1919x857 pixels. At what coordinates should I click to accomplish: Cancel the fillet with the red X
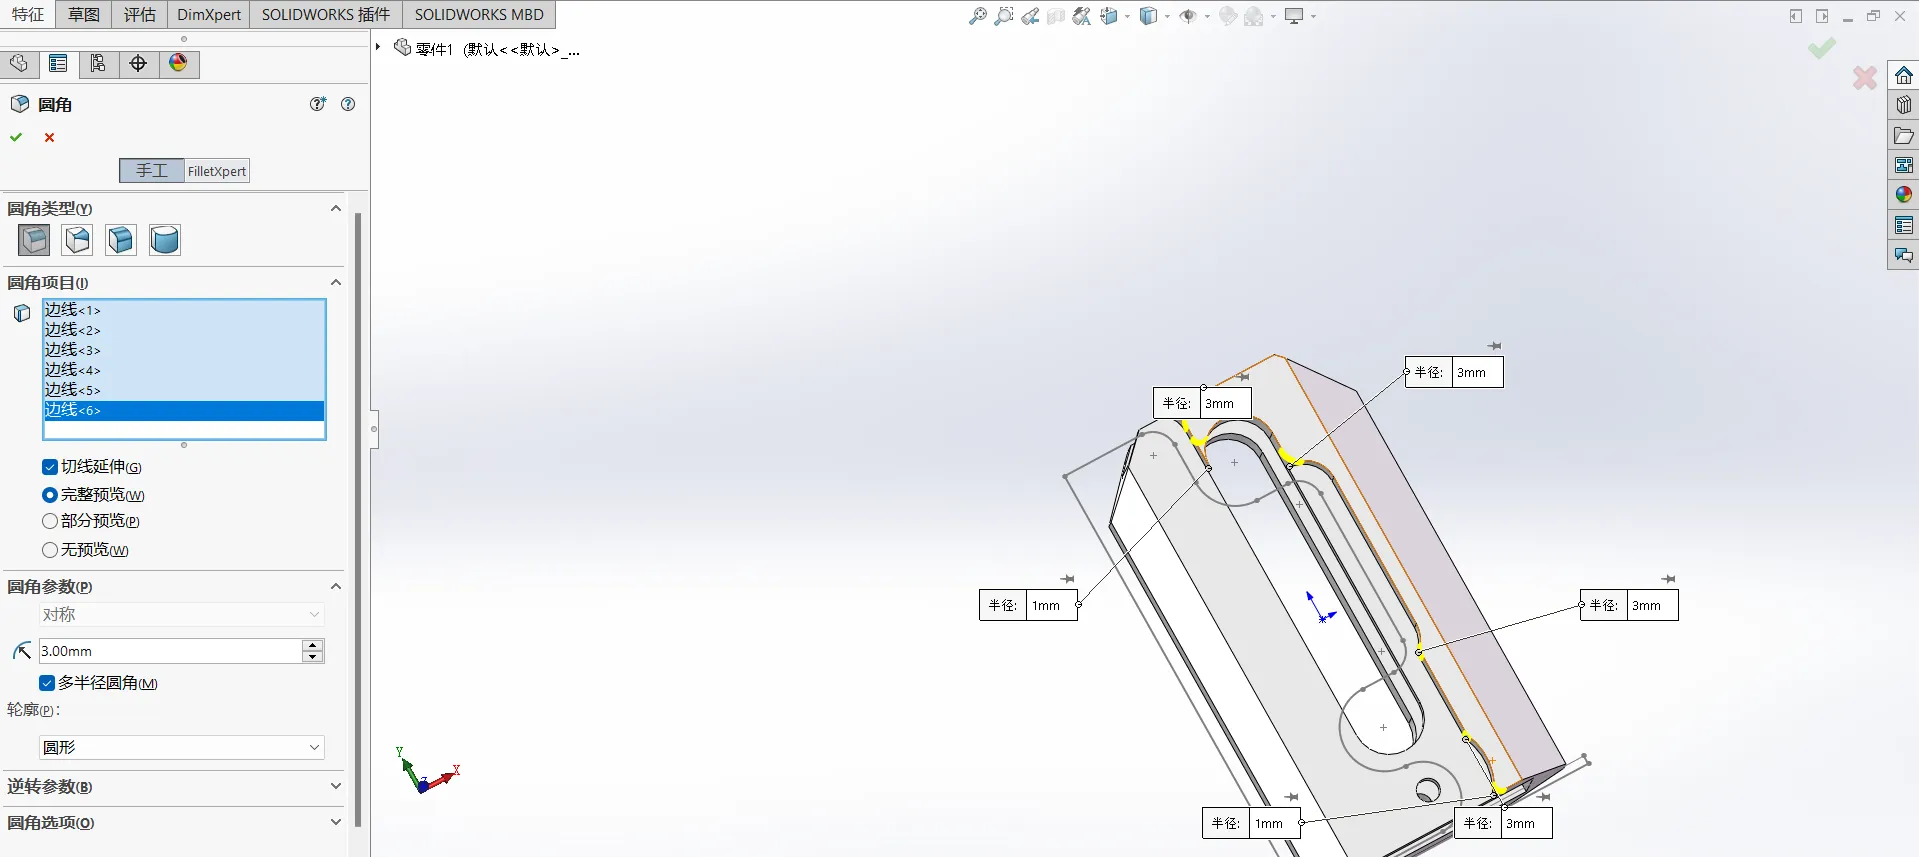[x=49, y=137]
